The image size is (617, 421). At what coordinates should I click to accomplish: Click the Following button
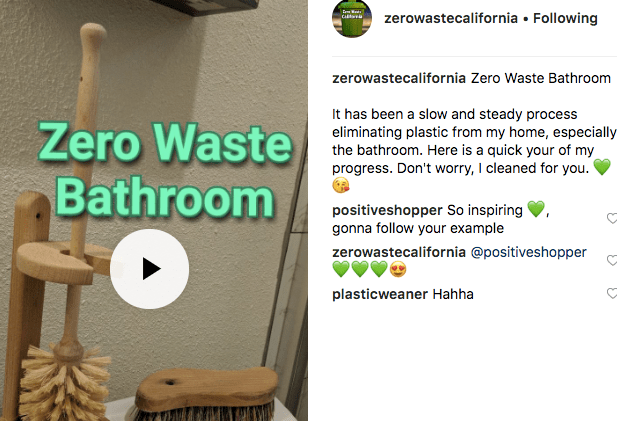click(565, 18)
